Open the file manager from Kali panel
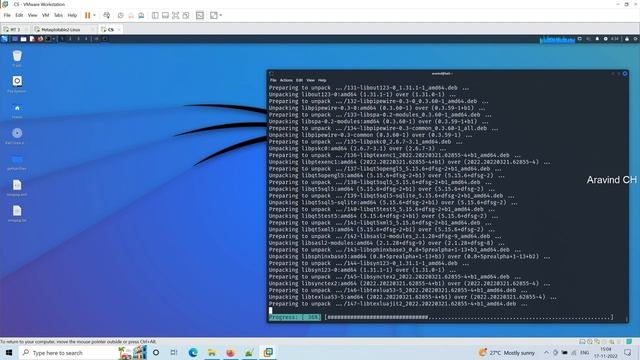This screenshot has width=640, height=360. pyautogui.click(x=24, y=39)
